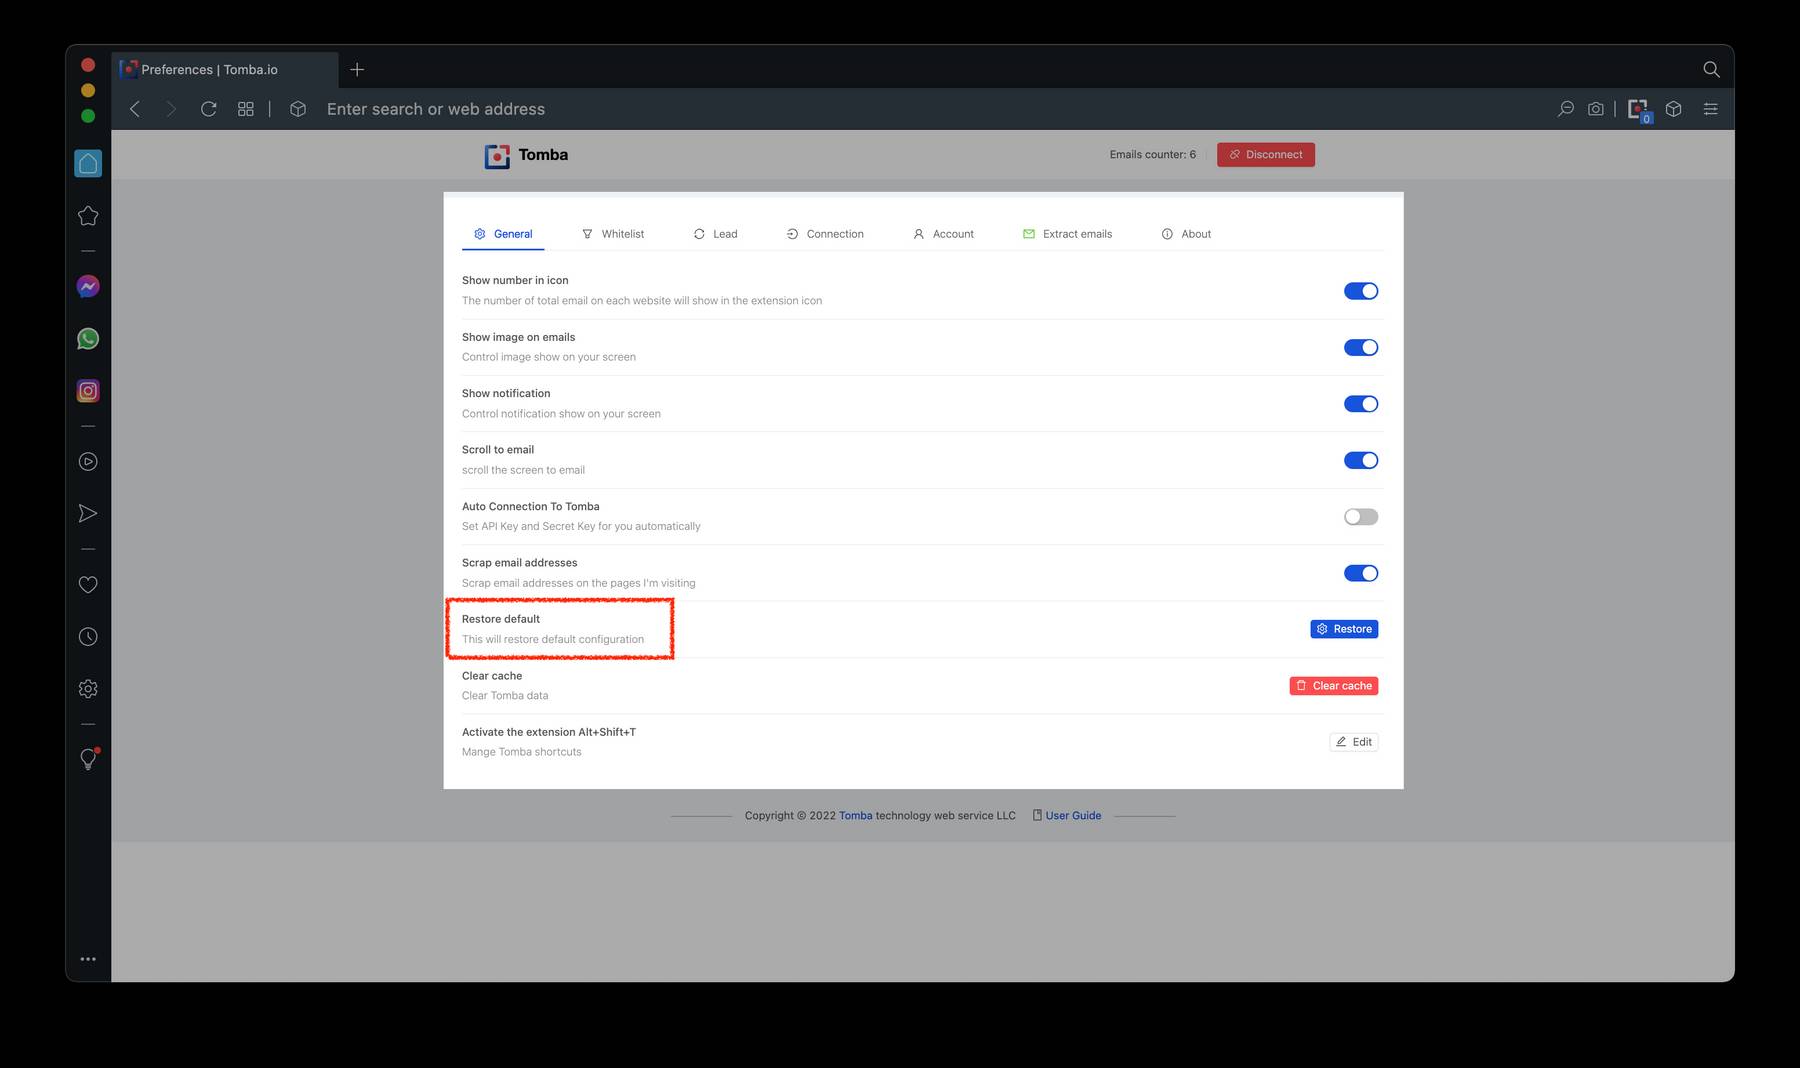Click the red Clear cache button
Viewport: 1800px width, 1068px height.
pyautogui.click(x=1334, y=686)
